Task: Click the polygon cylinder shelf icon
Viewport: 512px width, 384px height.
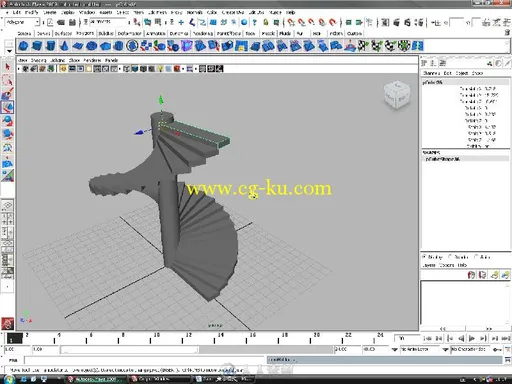Action: click(x=51, y=46)
